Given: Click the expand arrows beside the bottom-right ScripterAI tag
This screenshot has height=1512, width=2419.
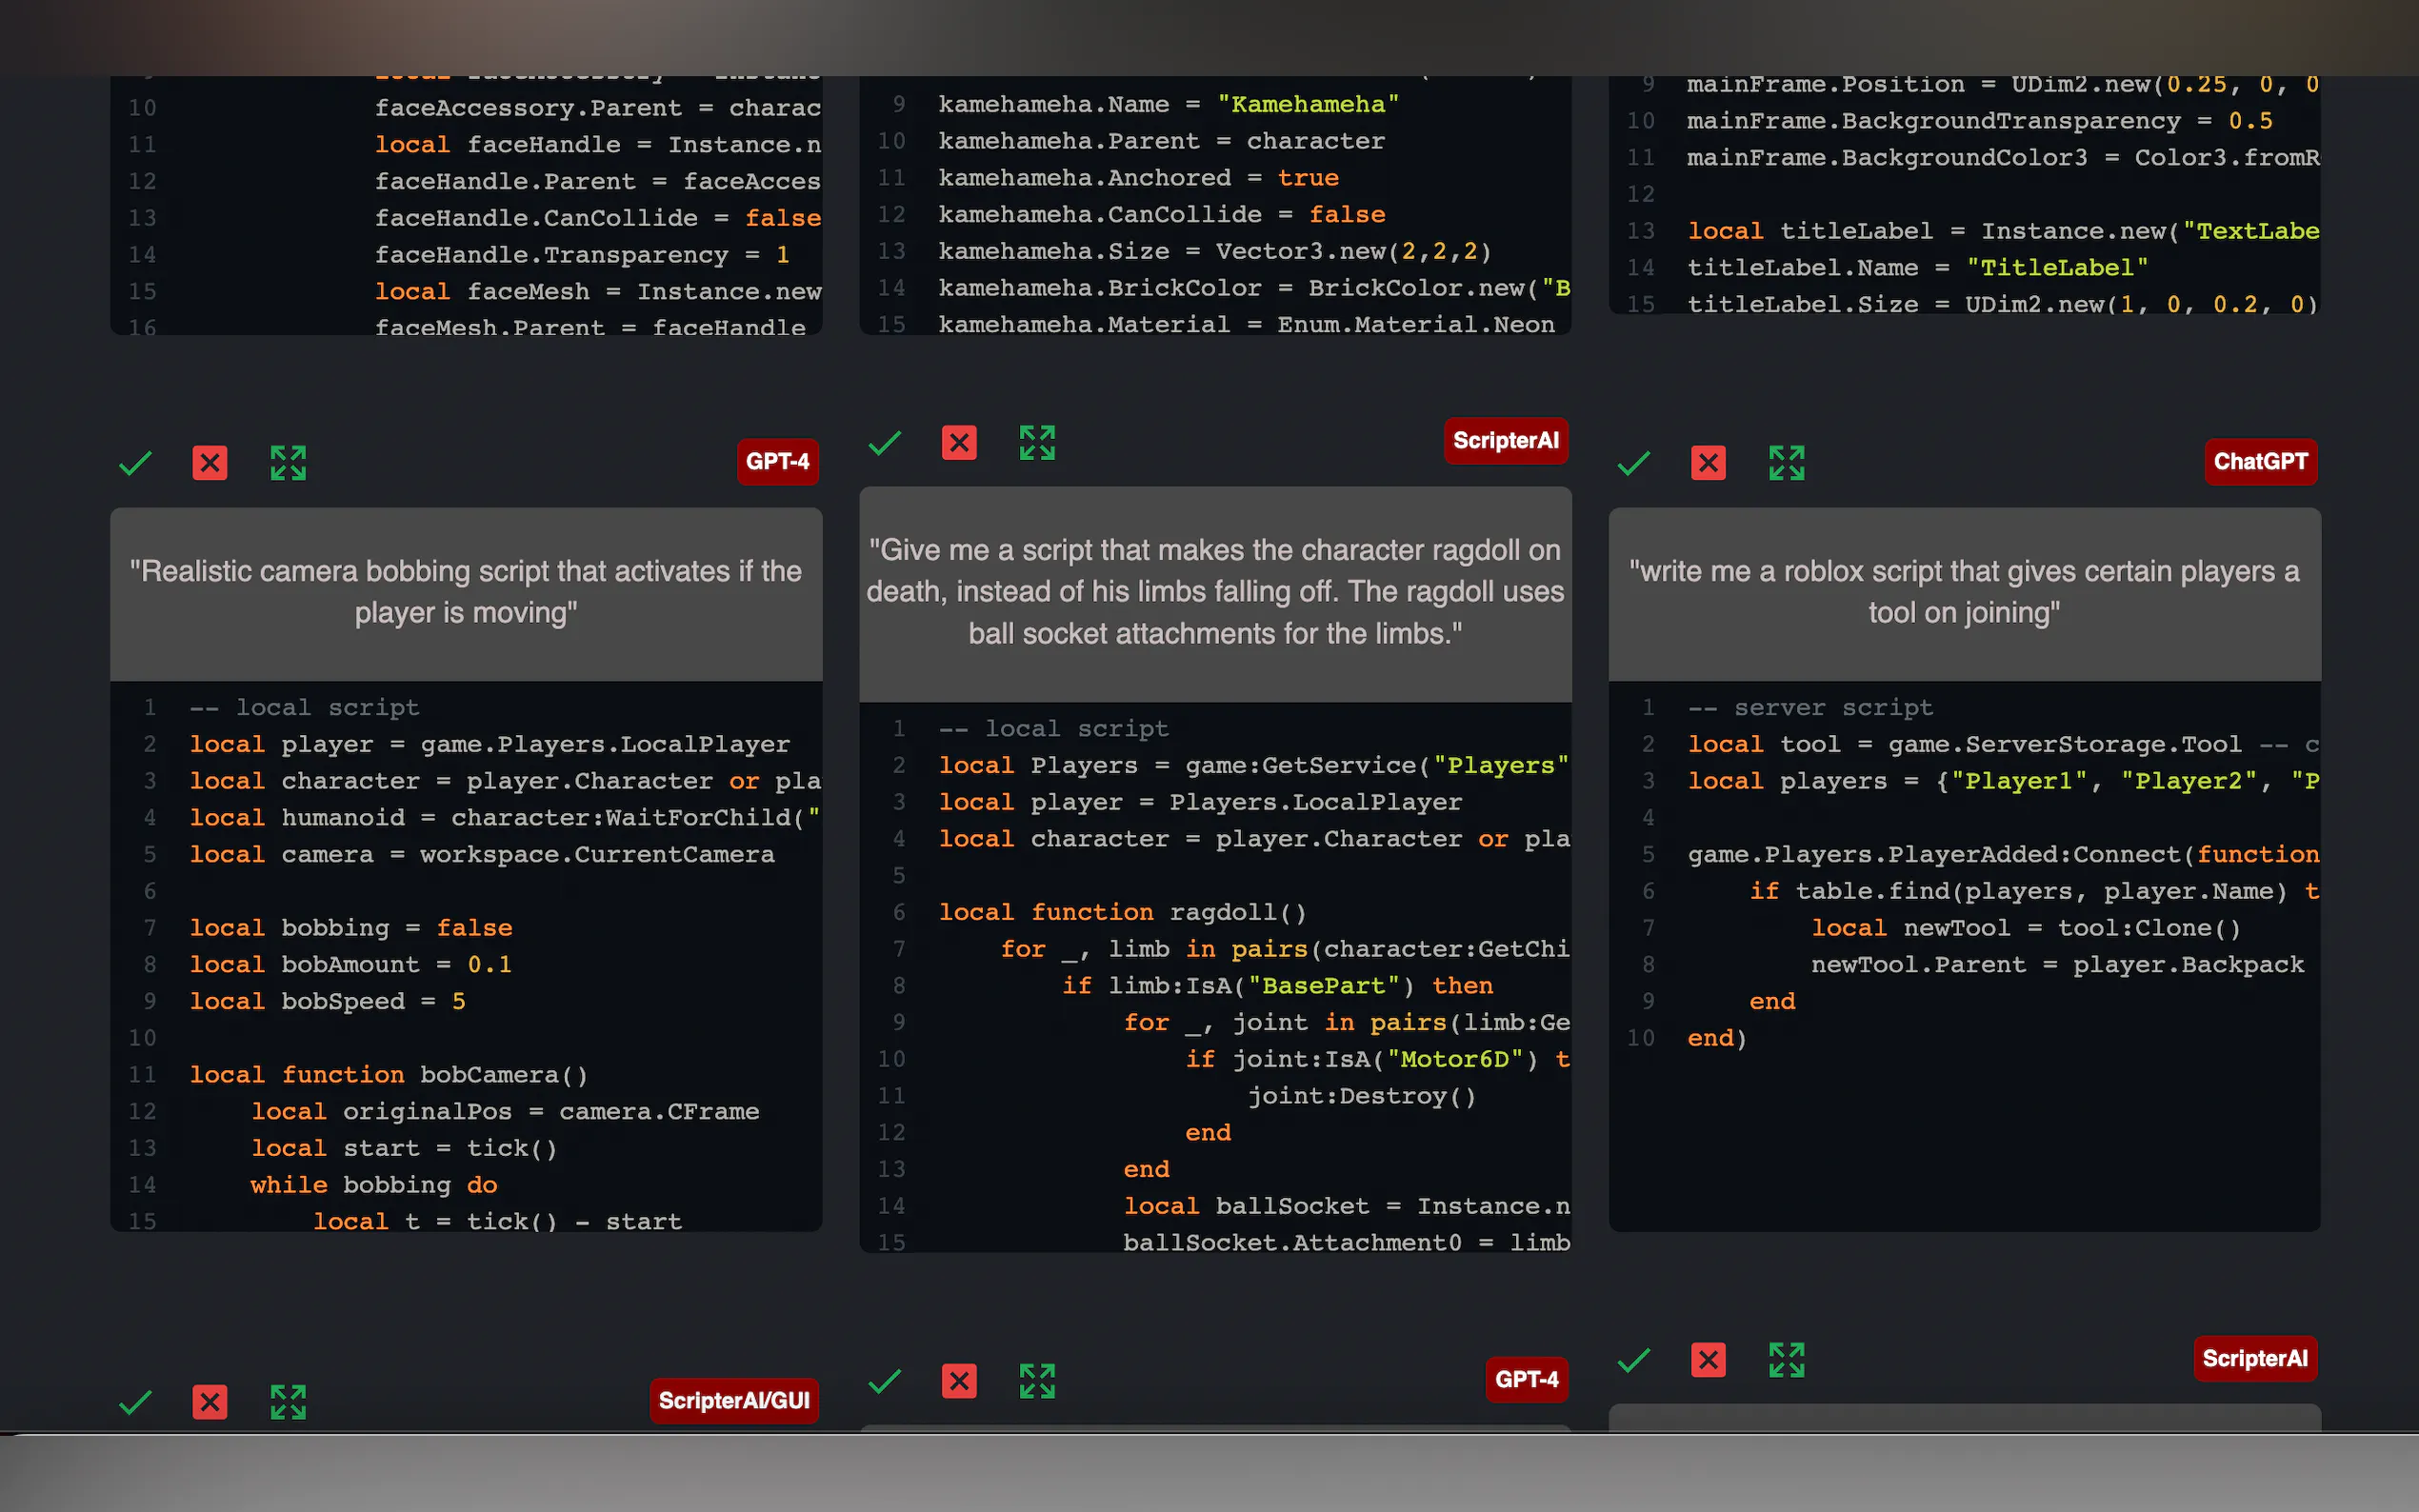Looking at the screenshot, I should click(x=1786, y=1360).
